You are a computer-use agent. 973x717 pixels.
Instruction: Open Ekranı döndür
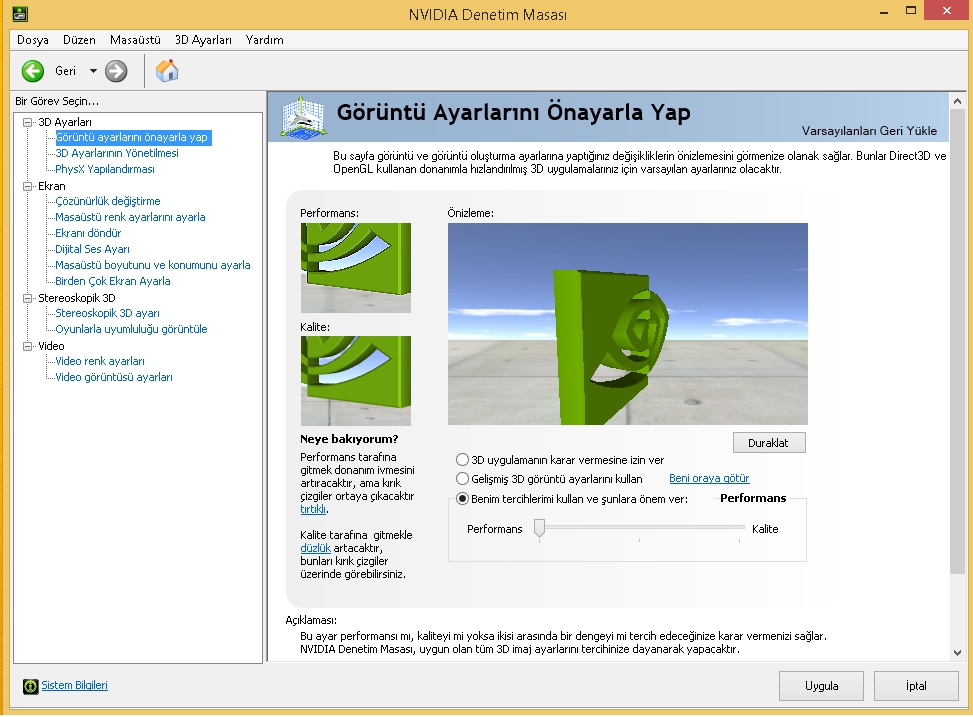[x=88, y=233]
